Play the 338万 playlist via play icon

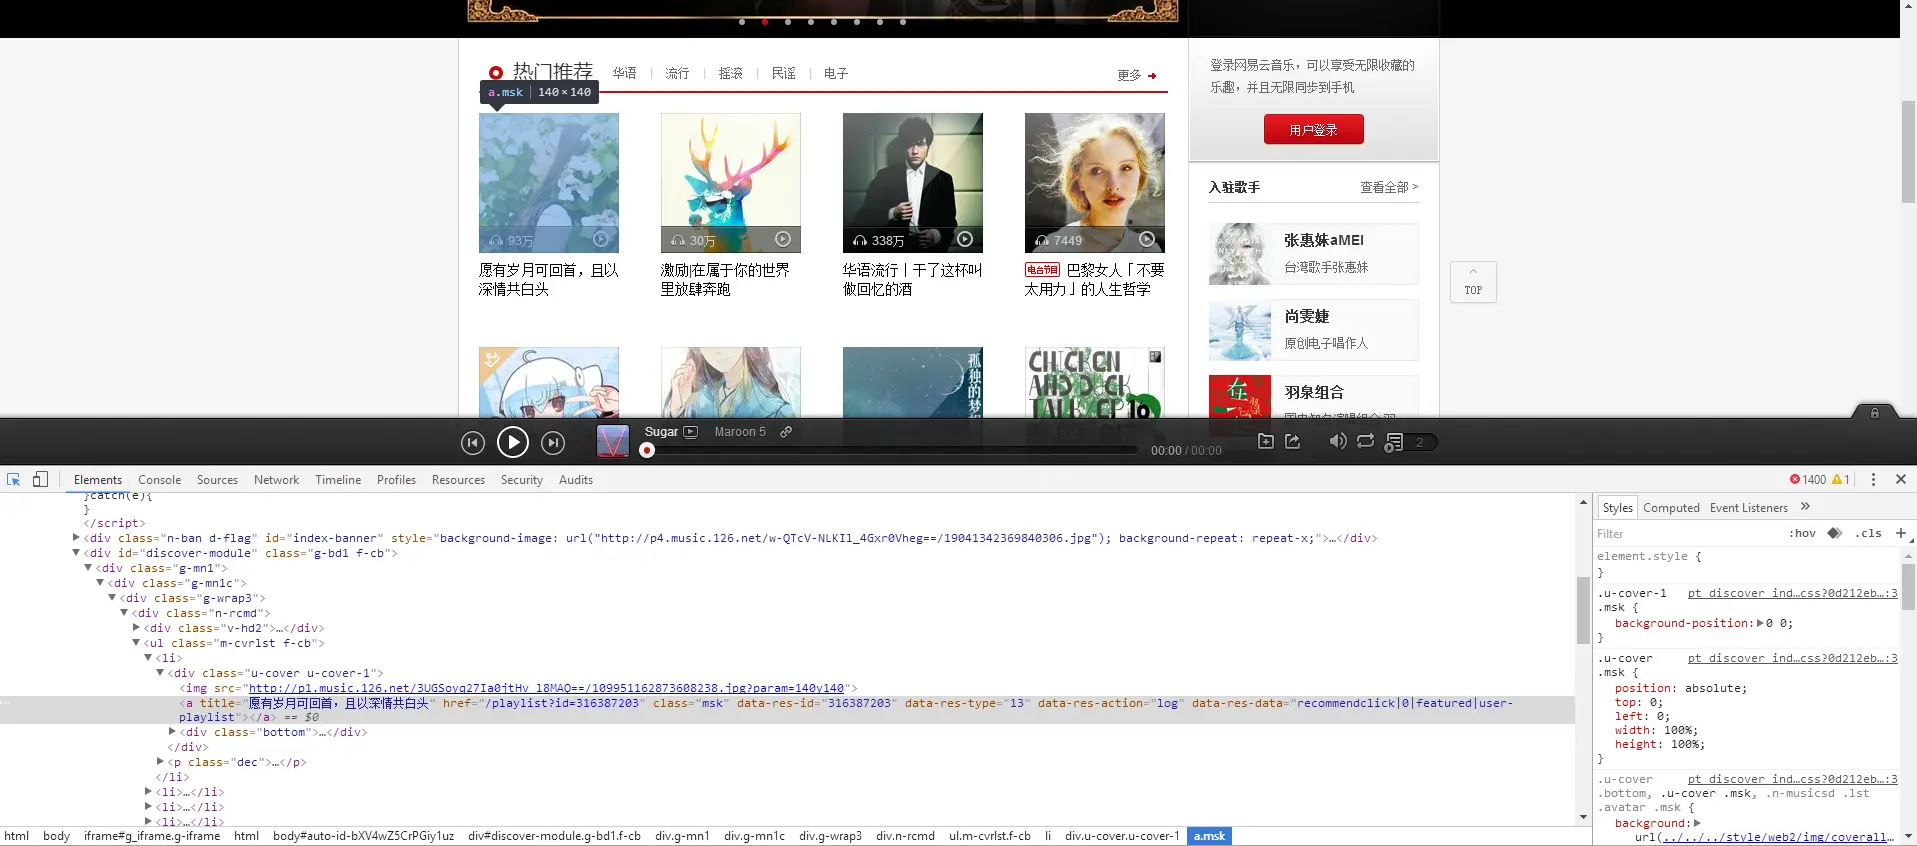point(965,239)
